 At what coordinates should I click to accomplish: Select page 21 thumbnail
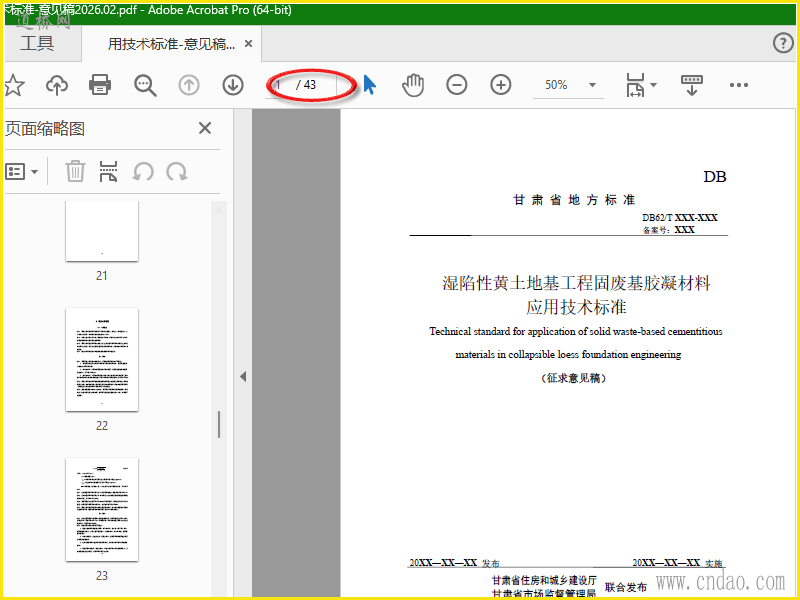(102, 231)
